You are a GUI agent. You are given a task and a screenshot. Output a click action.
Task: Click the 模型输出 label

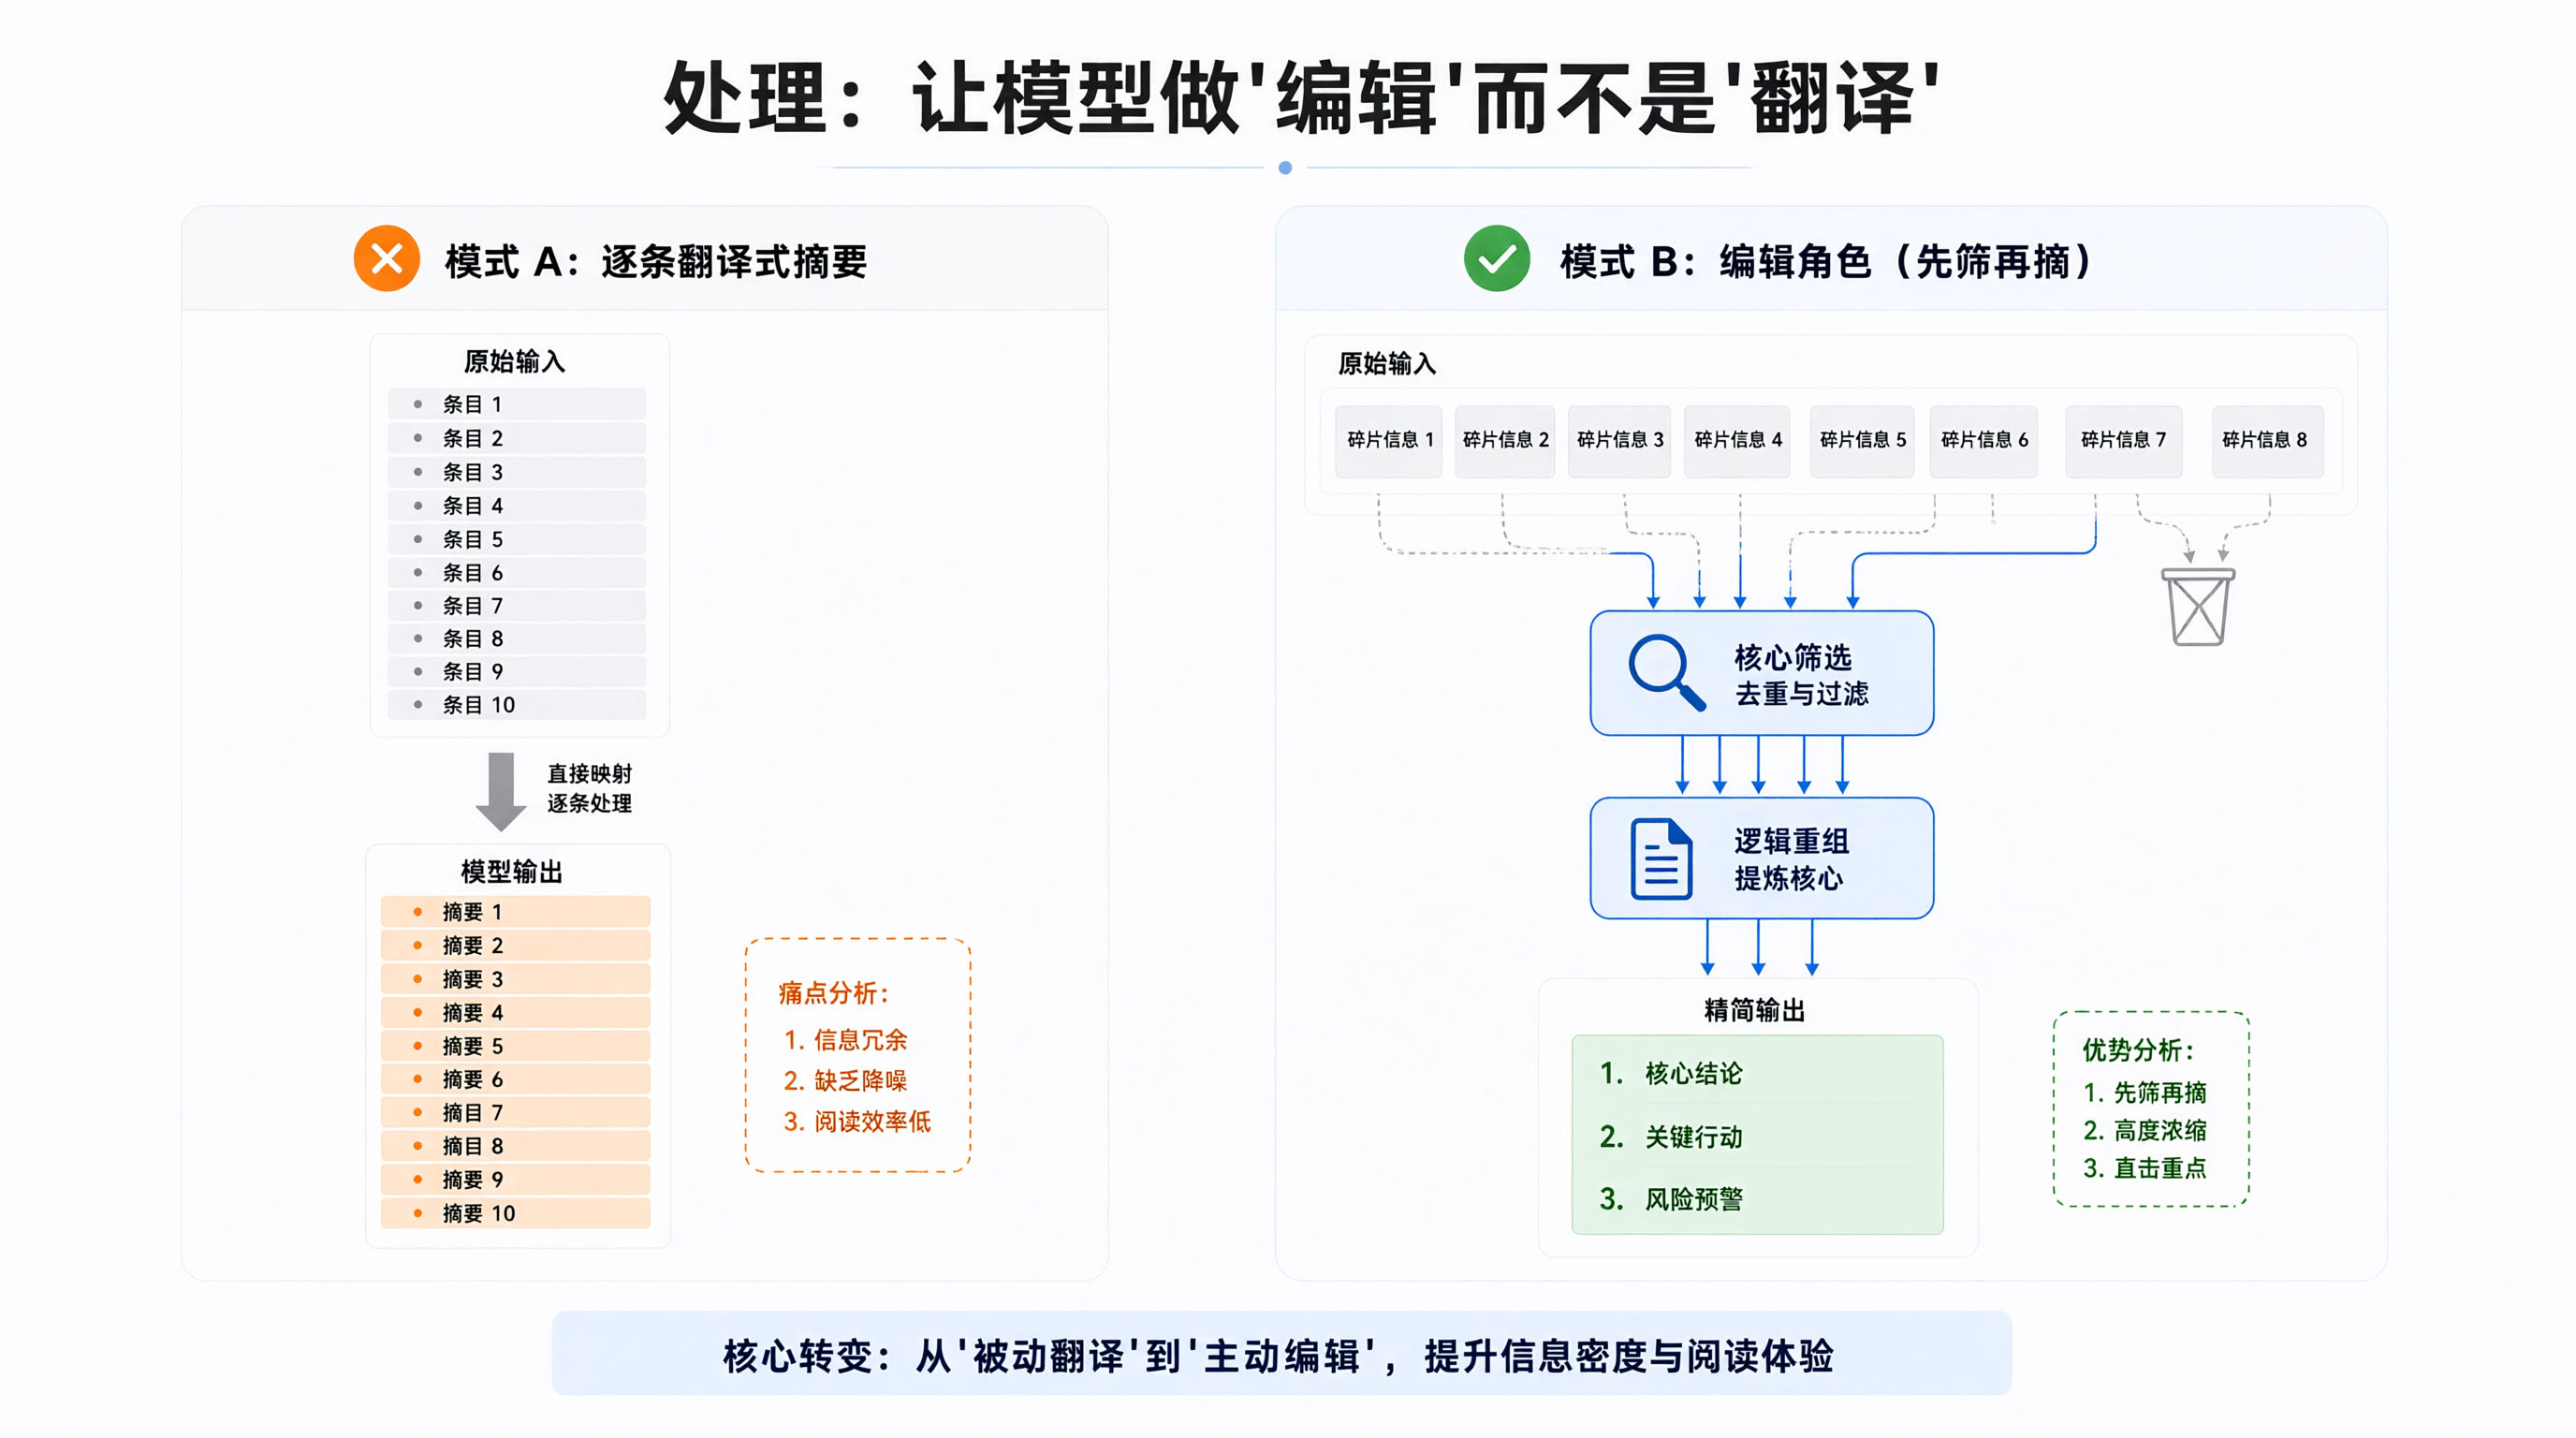tap(511, 872)
